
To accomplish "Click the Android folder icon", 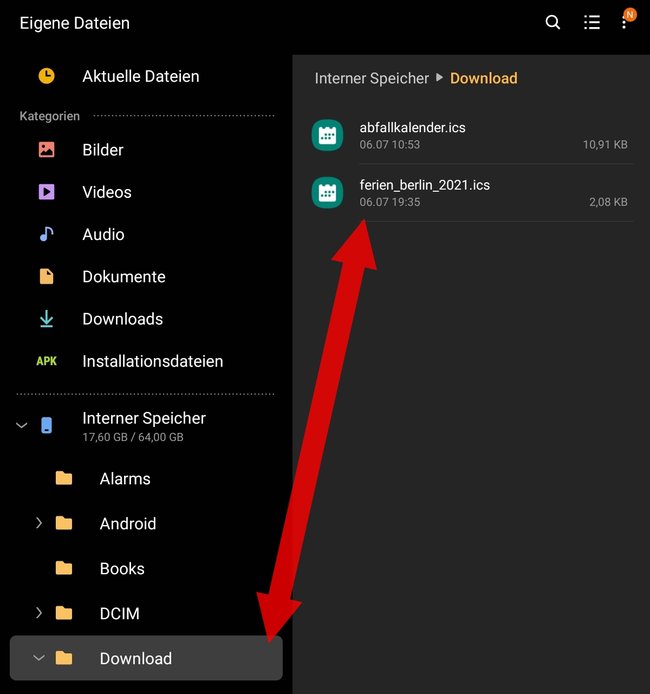I will point(64,523).
